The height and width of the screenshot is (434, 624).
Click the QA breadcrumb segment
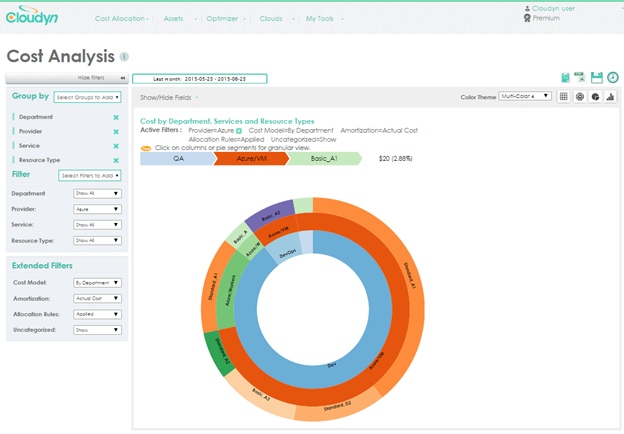pos(177,159)
